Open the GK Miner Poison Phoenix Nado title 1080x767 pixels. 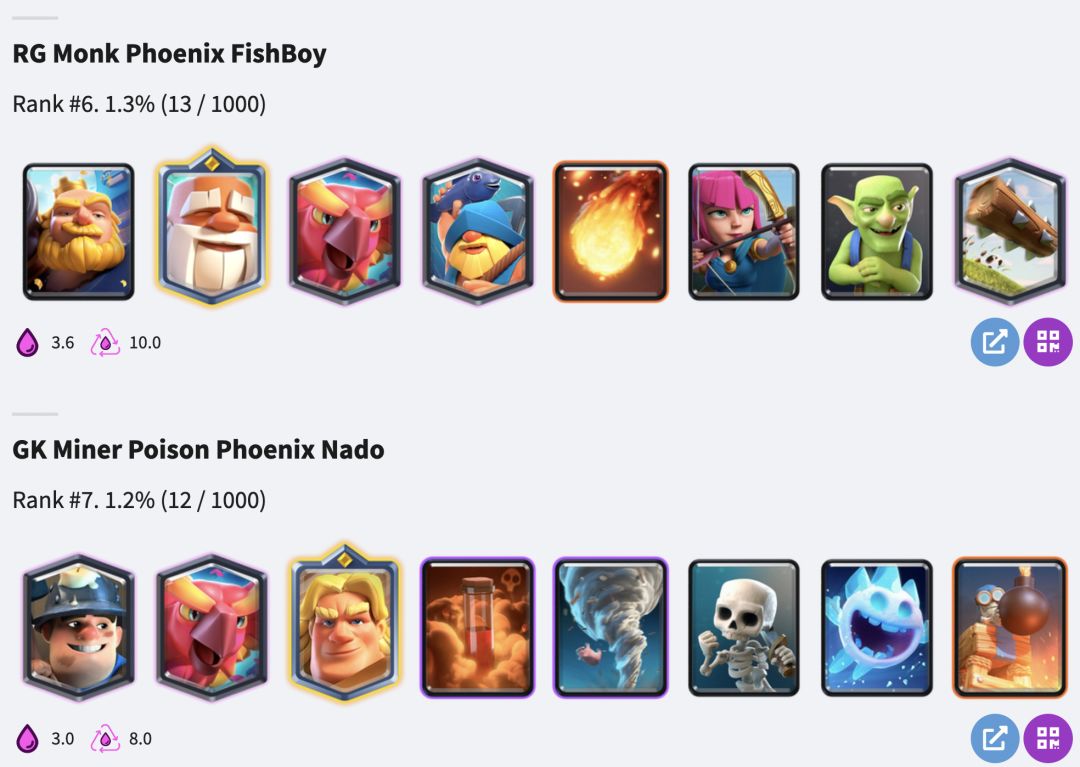pos(198,450)
